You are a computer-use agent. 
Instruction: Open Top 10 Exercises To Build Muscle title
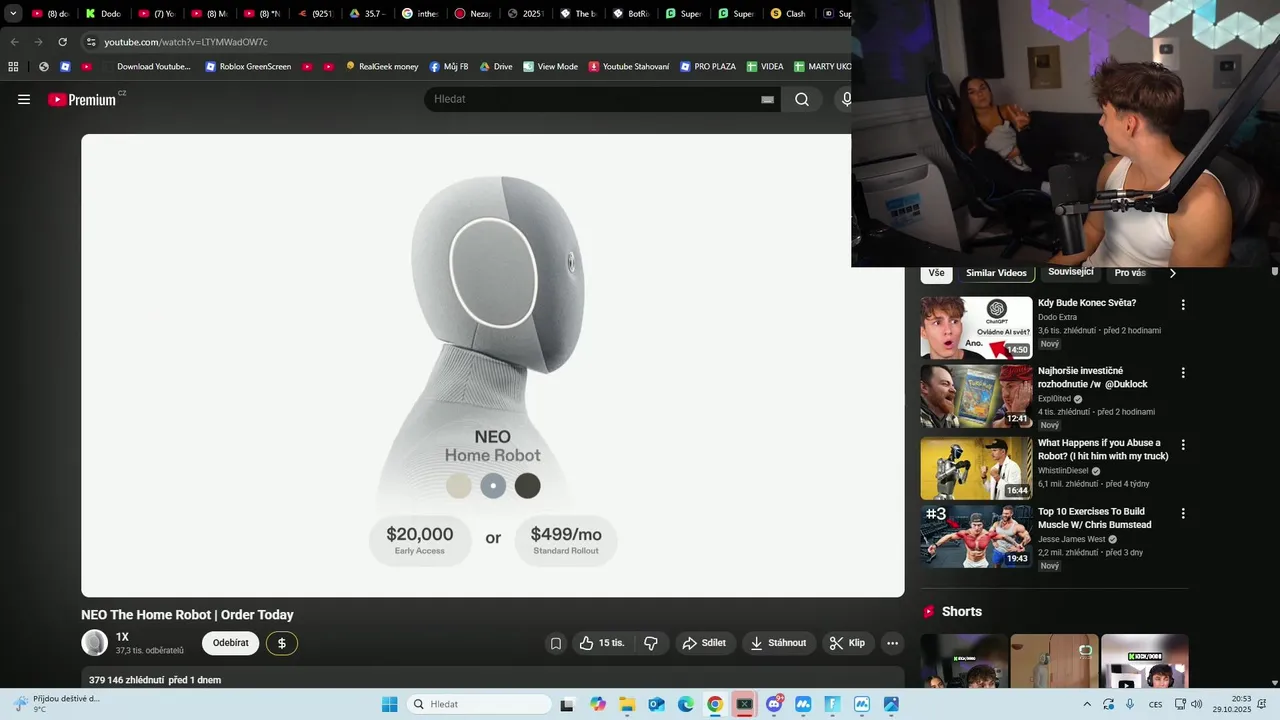[x=1095, y=518]
